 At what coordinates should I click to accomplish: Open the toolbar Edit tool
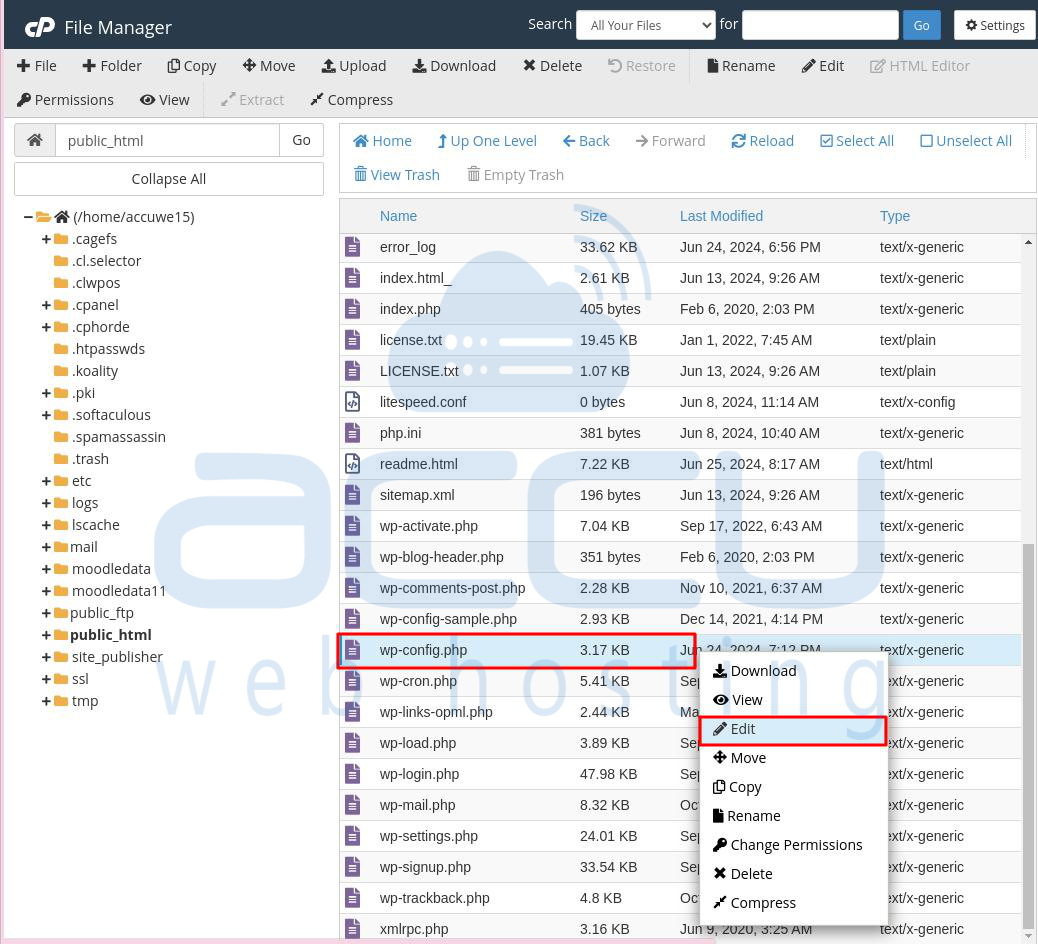pos(822,66)
